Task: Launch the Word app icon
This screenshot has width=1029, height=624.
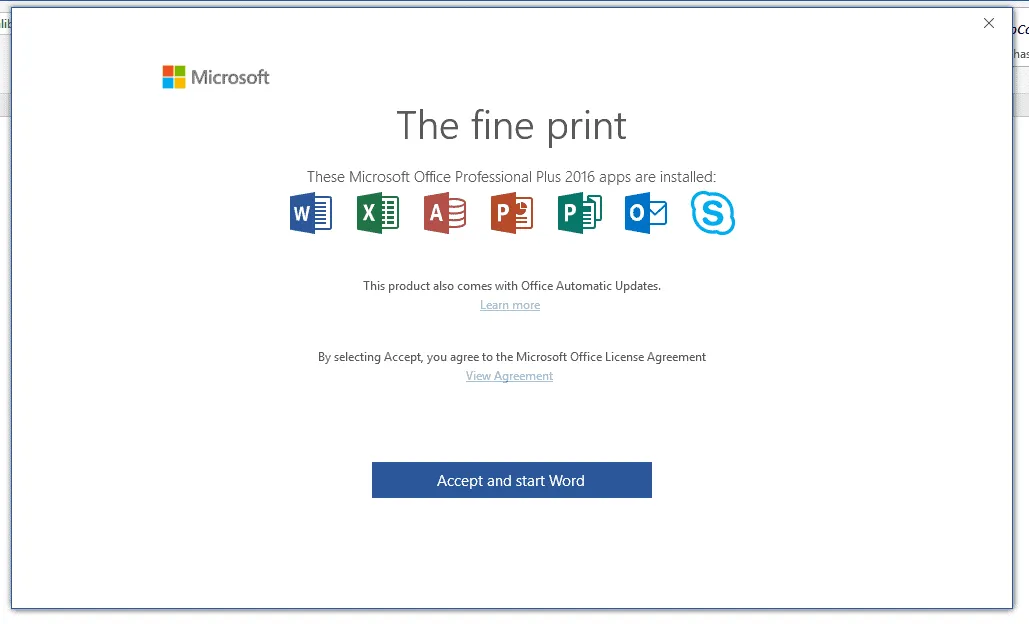Action: point(310,212)
